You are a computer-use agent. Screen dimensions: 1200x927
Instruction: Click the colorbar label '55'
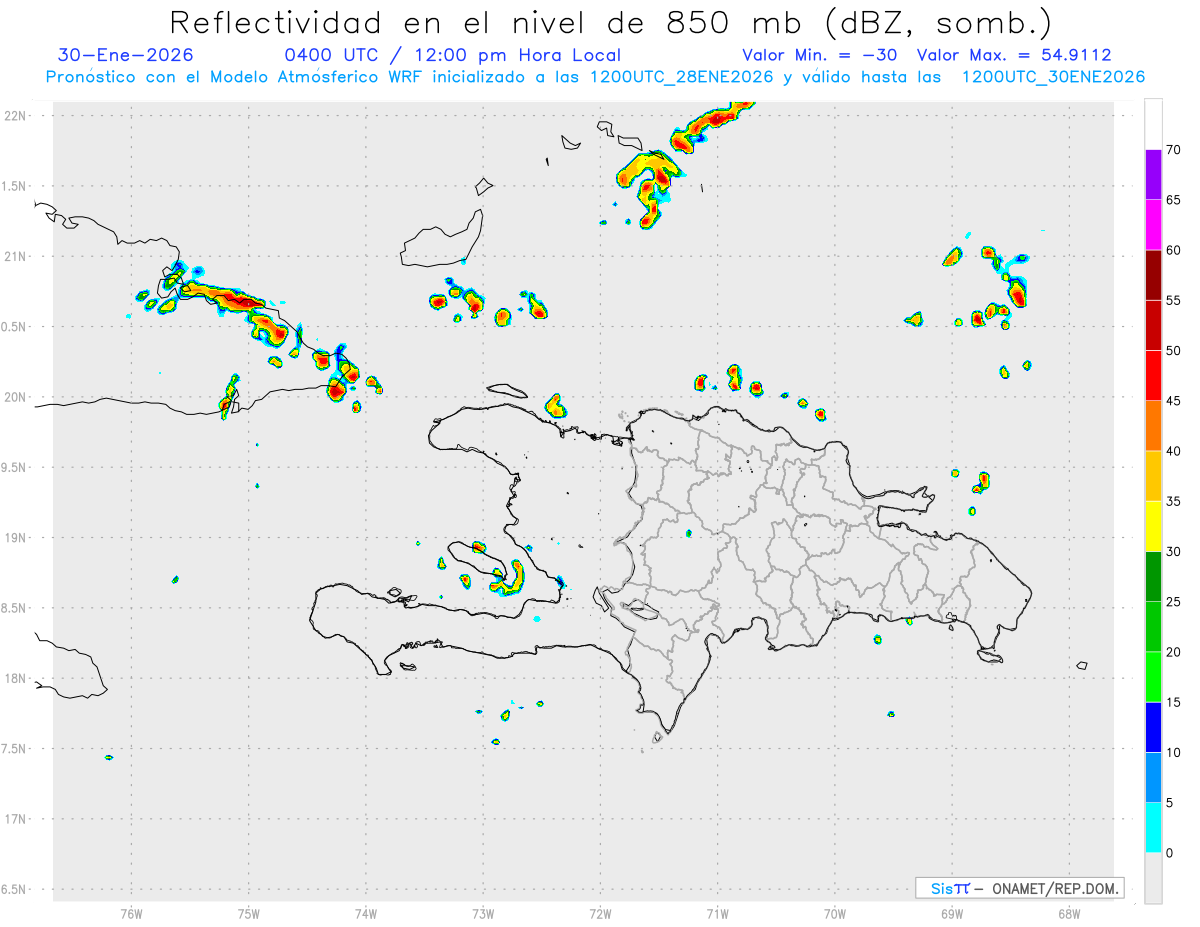click(x=1174, y=300)
